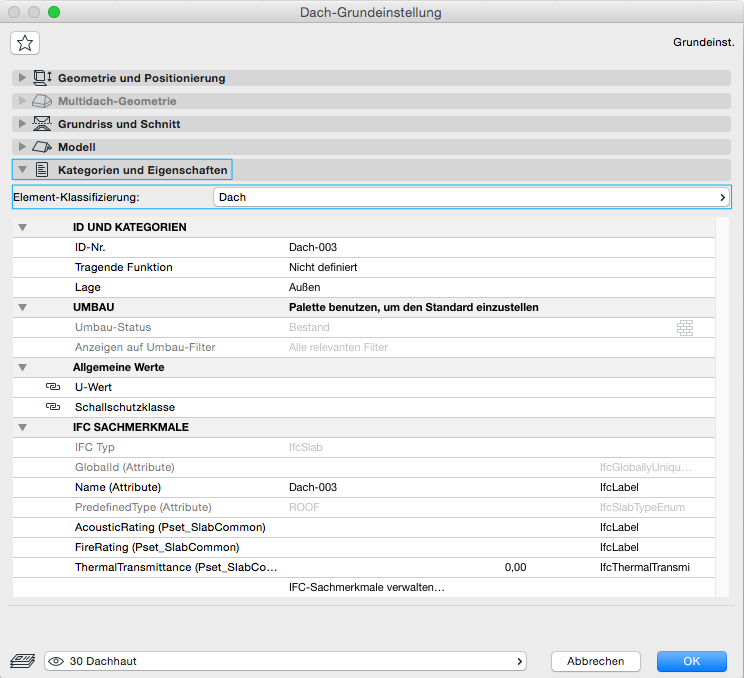
Task: Open the 30 Dachhaut layer dropdown
Action: pyautogui.click(x=286, y=661)
